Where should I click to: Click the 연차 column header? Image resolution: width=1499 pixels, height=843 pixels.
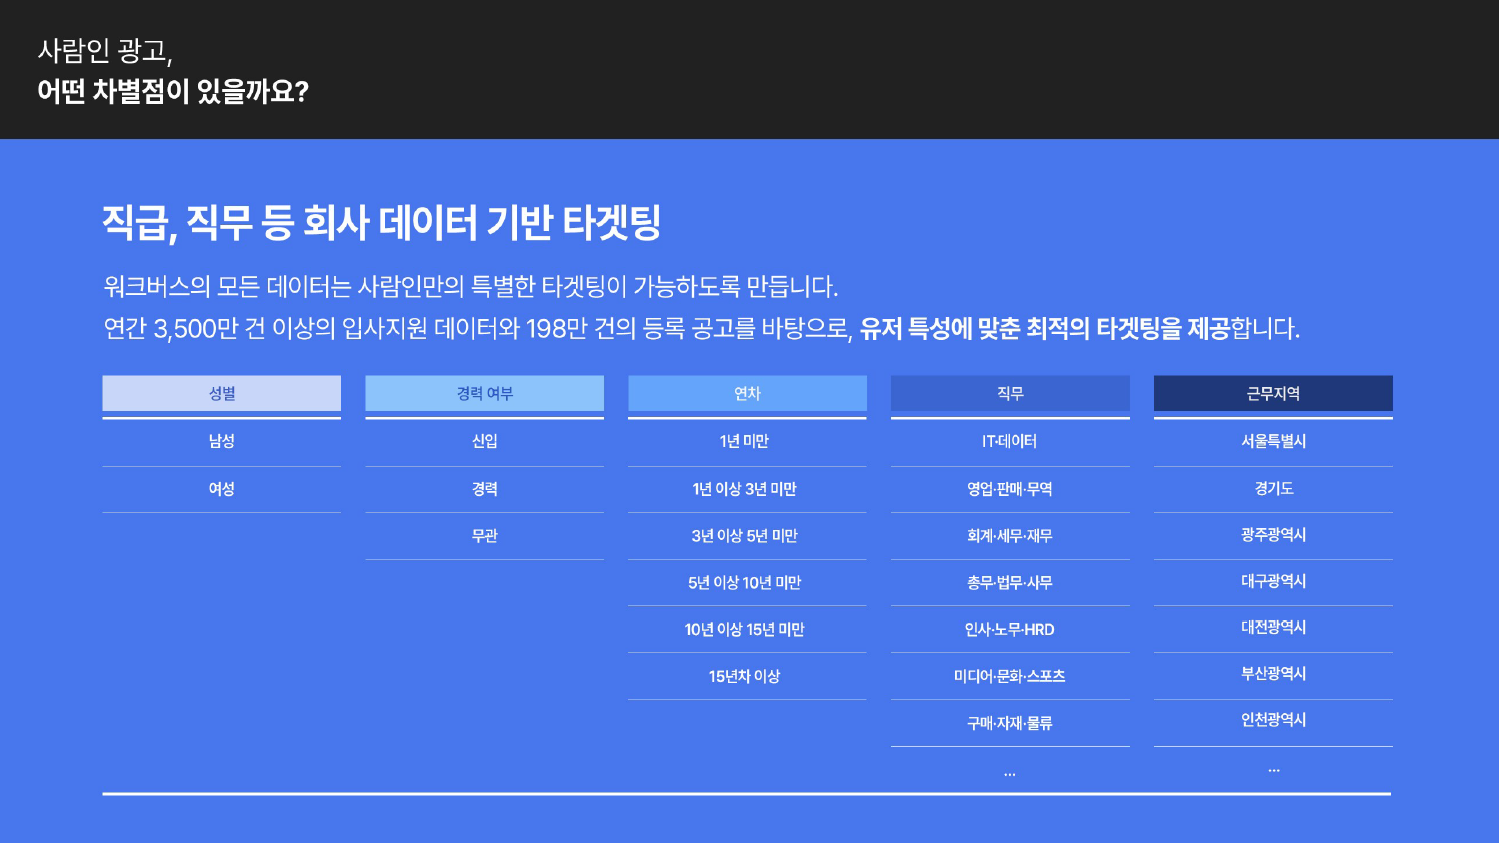click(x=747, y=393)
